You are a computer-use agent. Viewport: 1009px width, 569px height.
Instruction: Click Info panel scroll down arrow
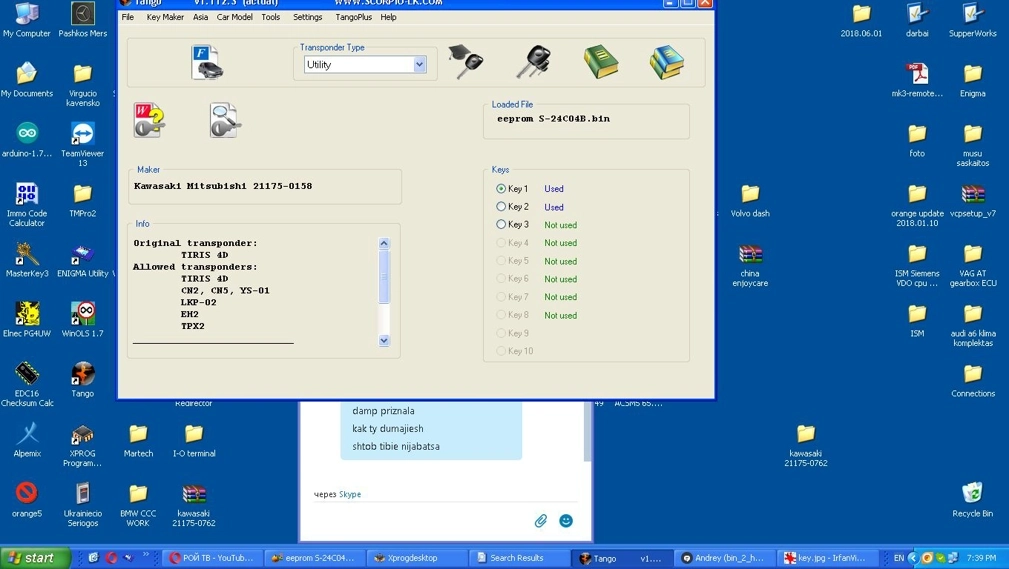coord(384,340)
